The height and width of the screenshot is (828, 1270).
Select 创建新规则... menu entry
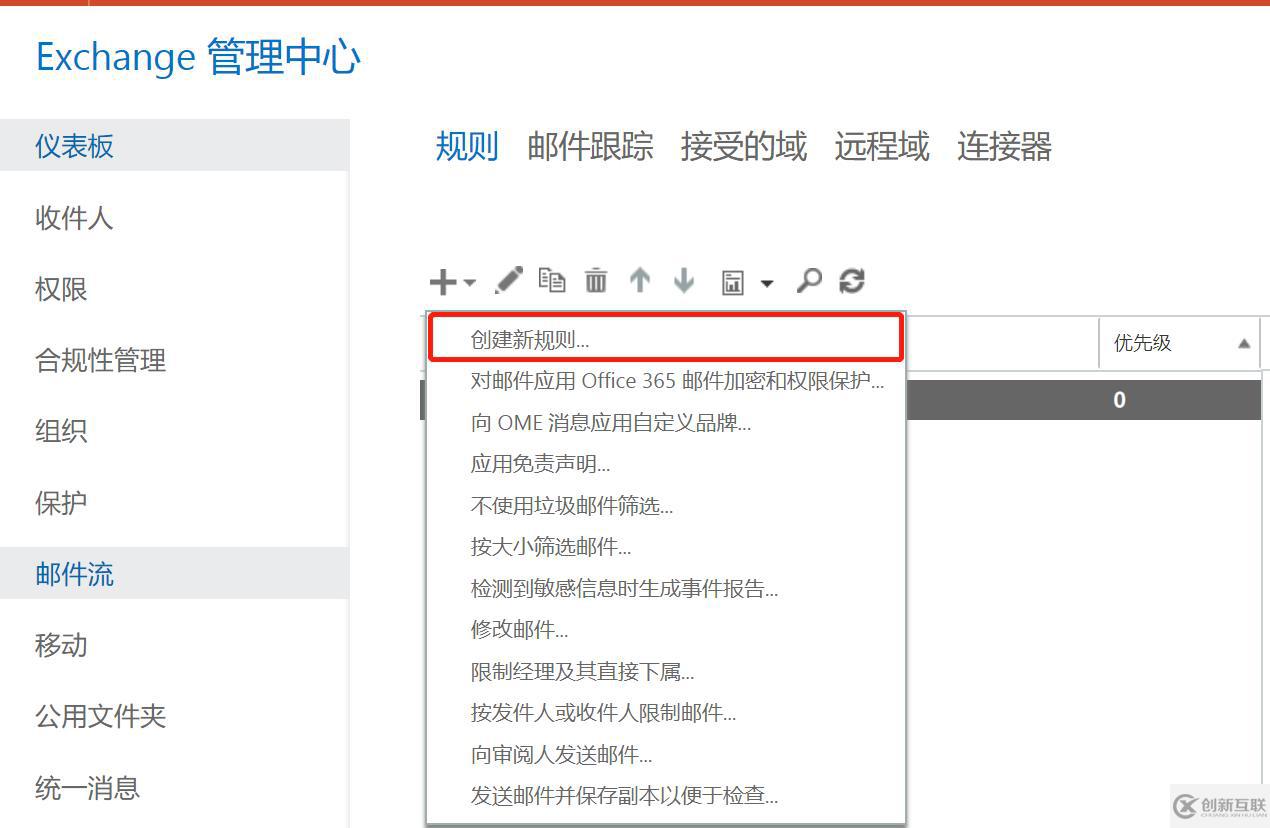click(666, 339)
